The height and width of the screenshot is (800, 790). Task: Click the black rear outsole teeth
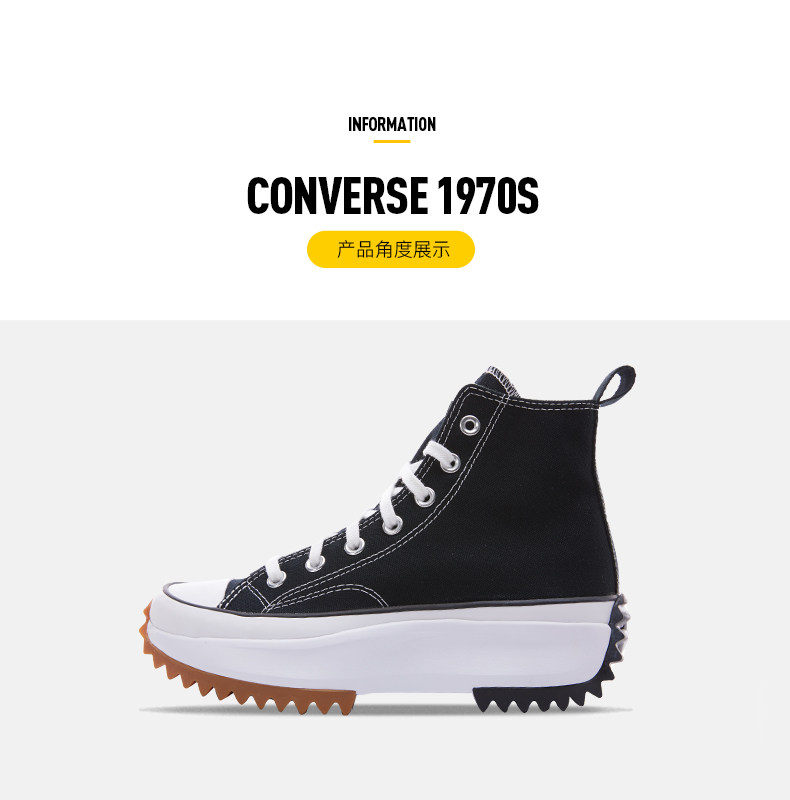tap(542, 697)
